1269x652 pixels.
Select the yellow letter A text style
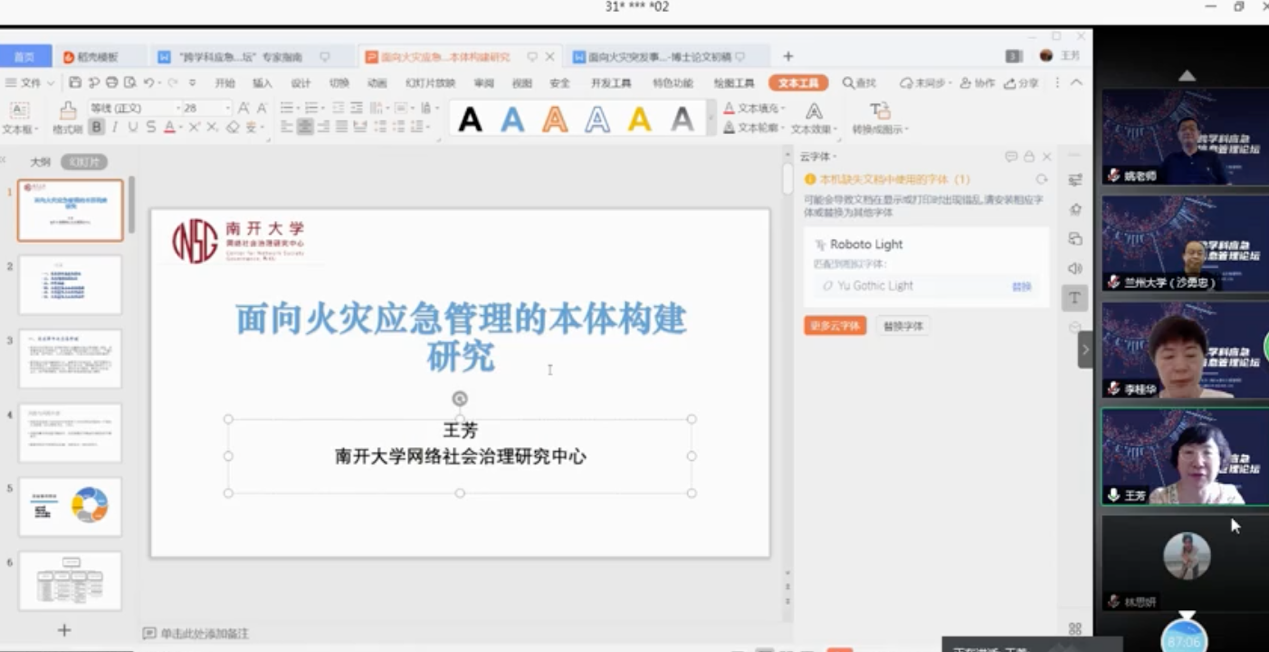tap(640, 120)
